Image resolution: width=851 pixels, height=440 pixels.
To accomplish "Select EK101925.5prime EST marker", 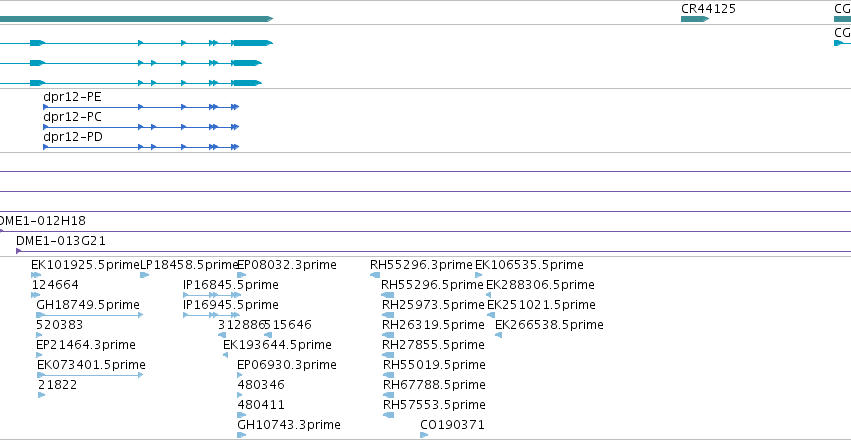I will pos(36,275).
